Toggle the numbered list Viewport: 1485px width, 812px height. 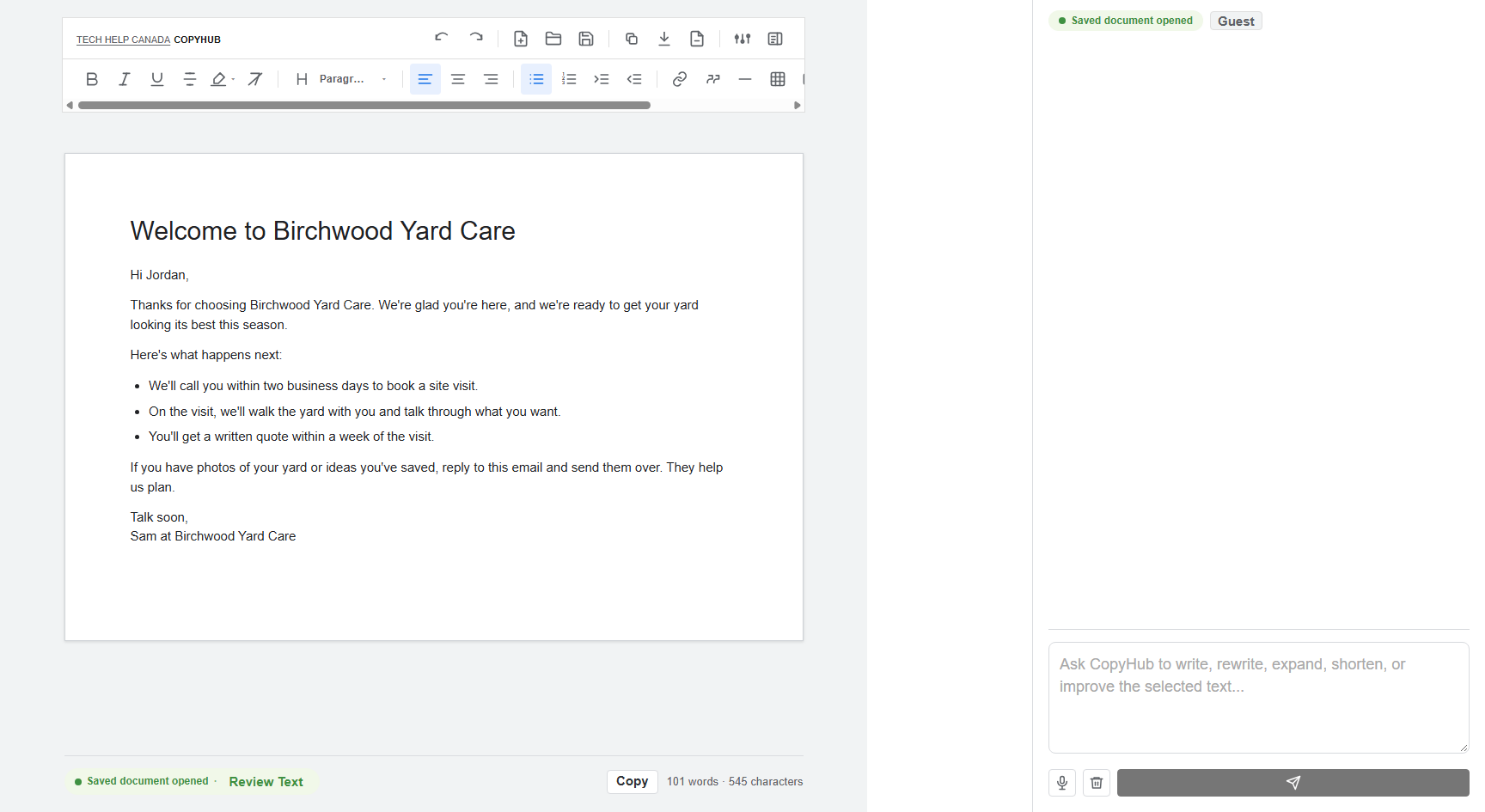coord(569,79)
